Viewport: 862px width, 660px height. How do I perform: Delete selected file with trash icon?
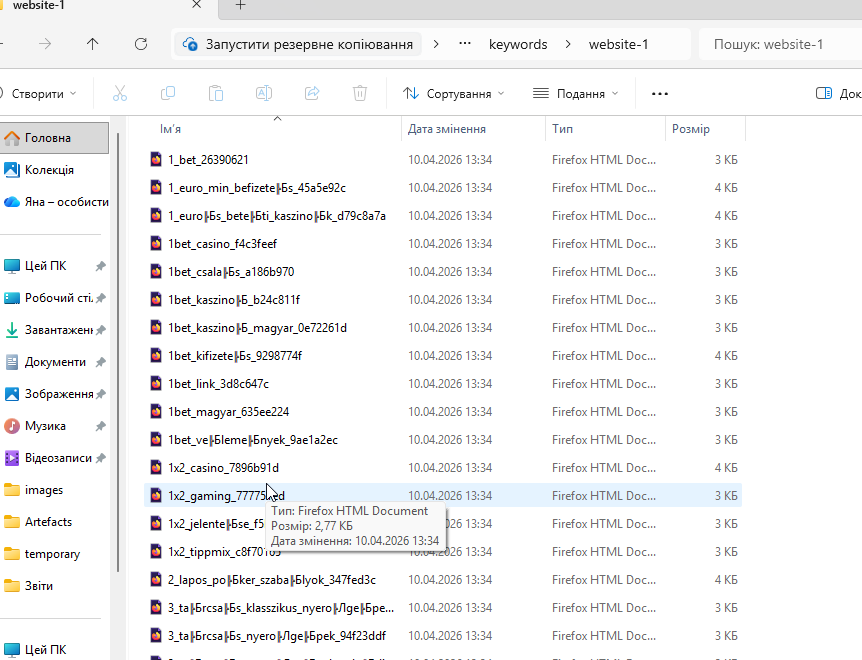coord(360,93)
